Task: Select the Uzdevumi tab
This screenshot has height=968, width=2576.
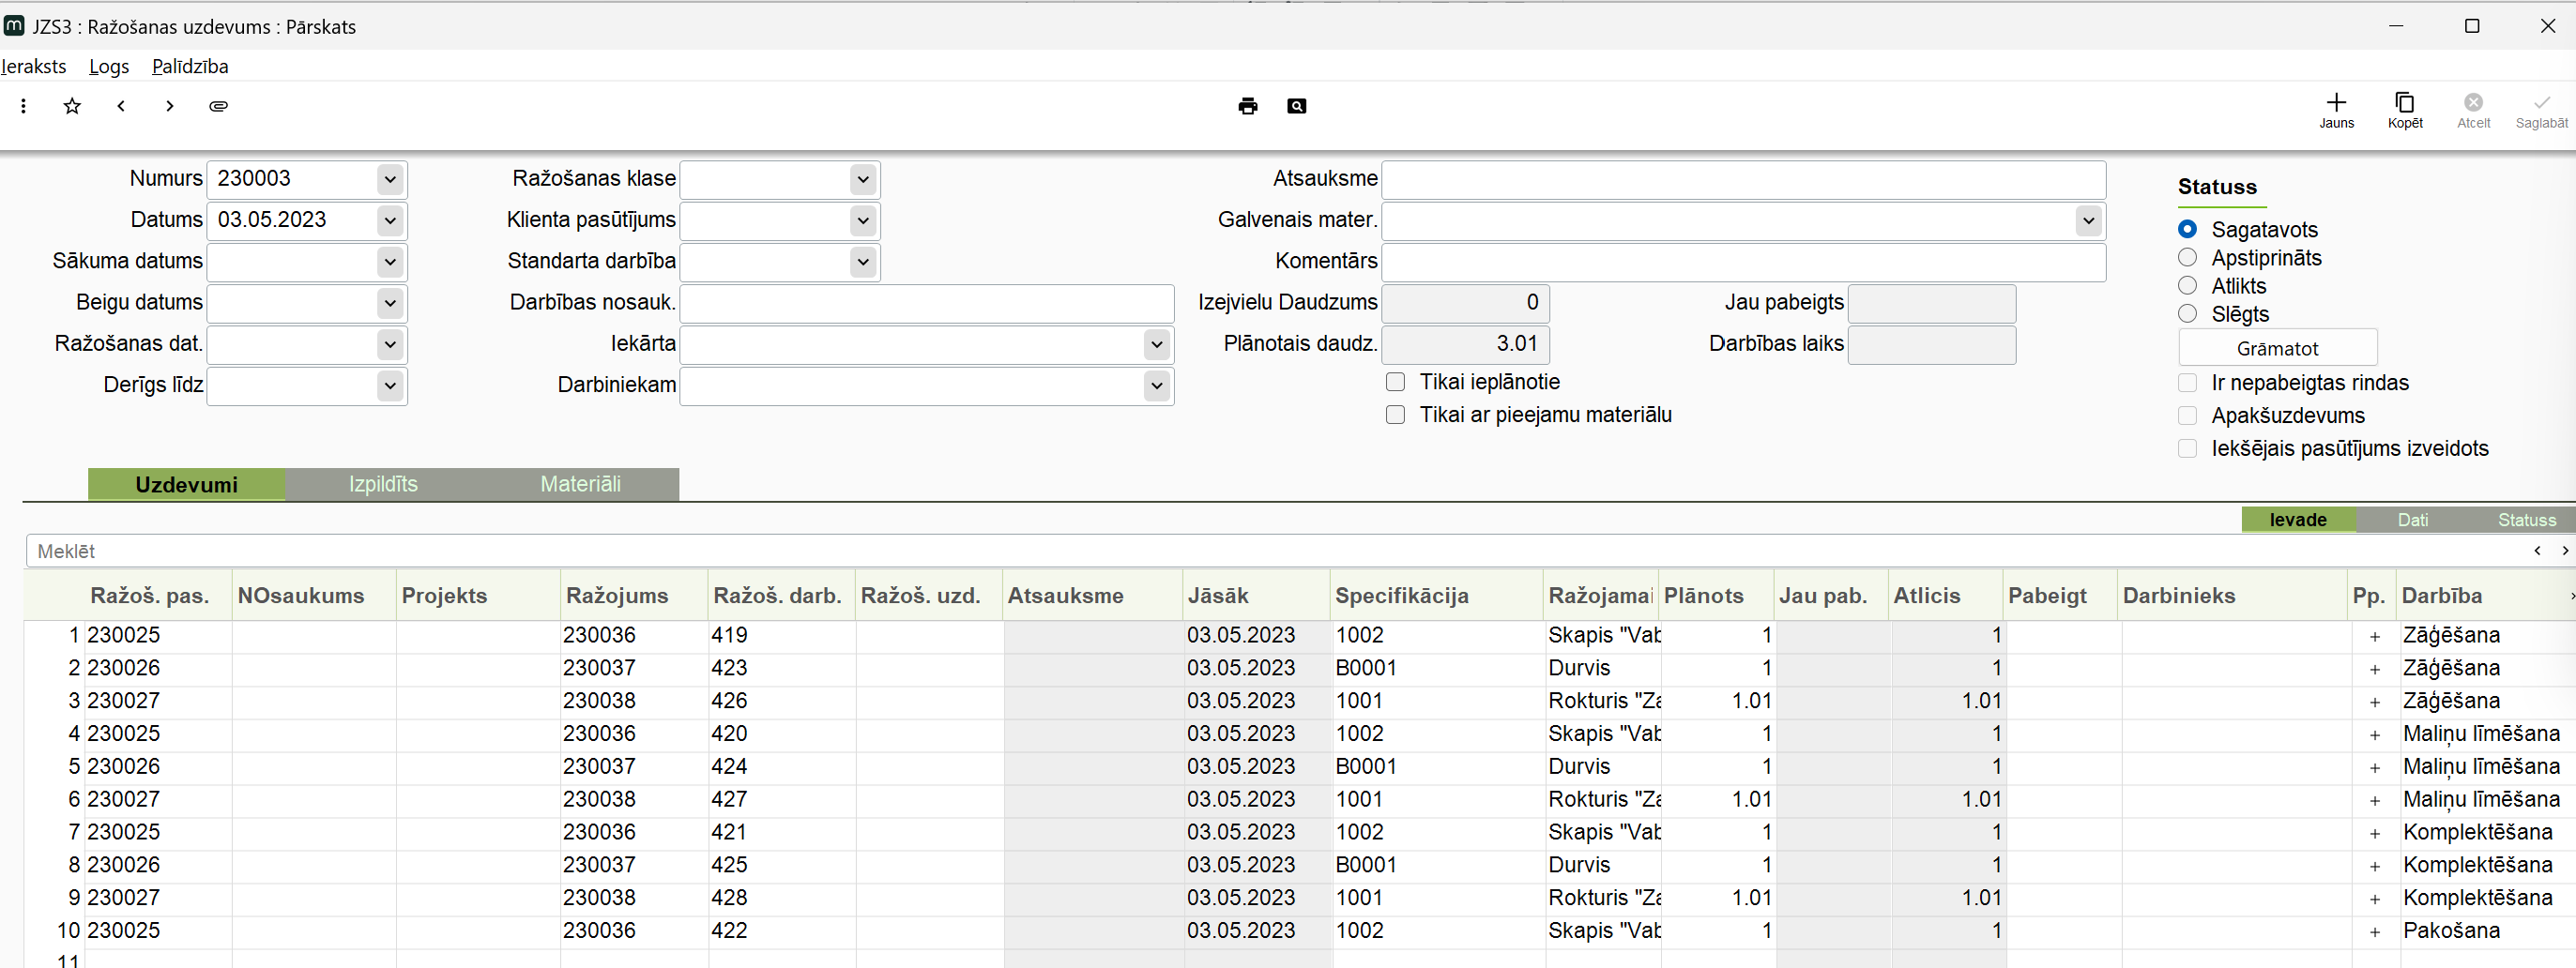Action: [186, 485]
